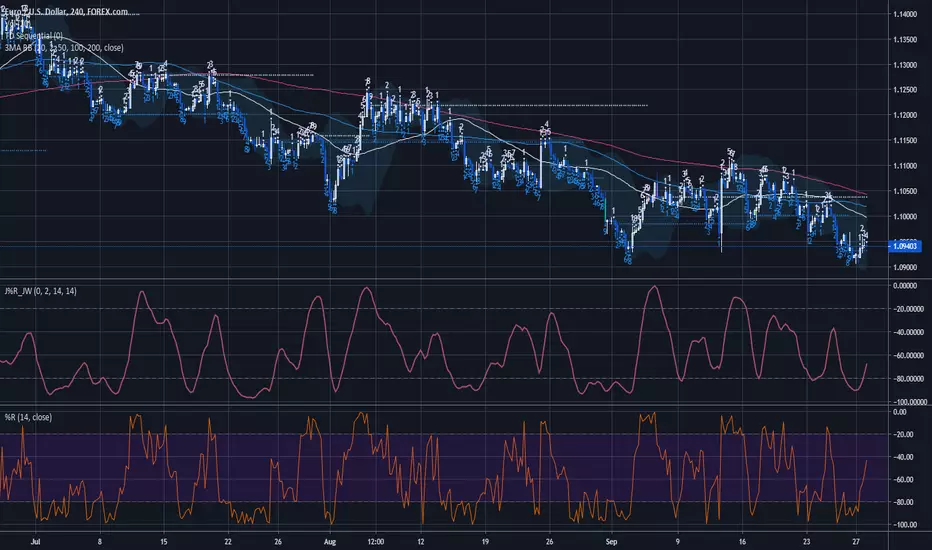Click the 1.14000 price axis label
Screen dimensions: 932x550
pos(910,15)
